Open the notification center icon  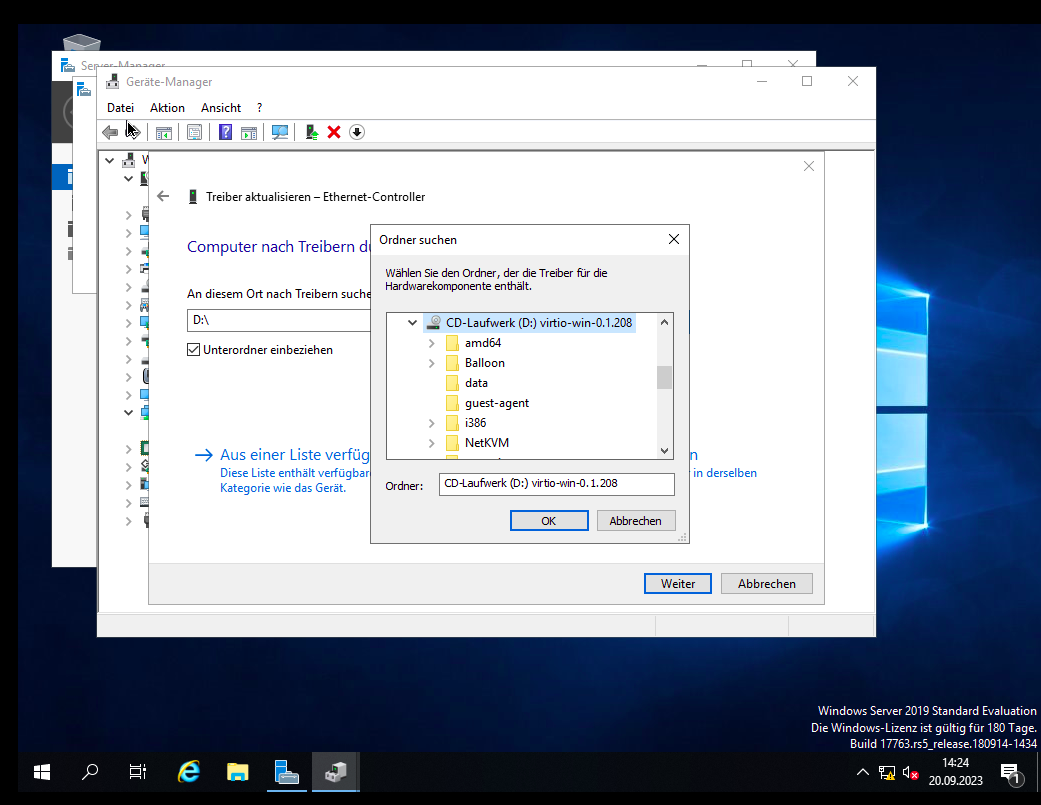coord(1011,773)
